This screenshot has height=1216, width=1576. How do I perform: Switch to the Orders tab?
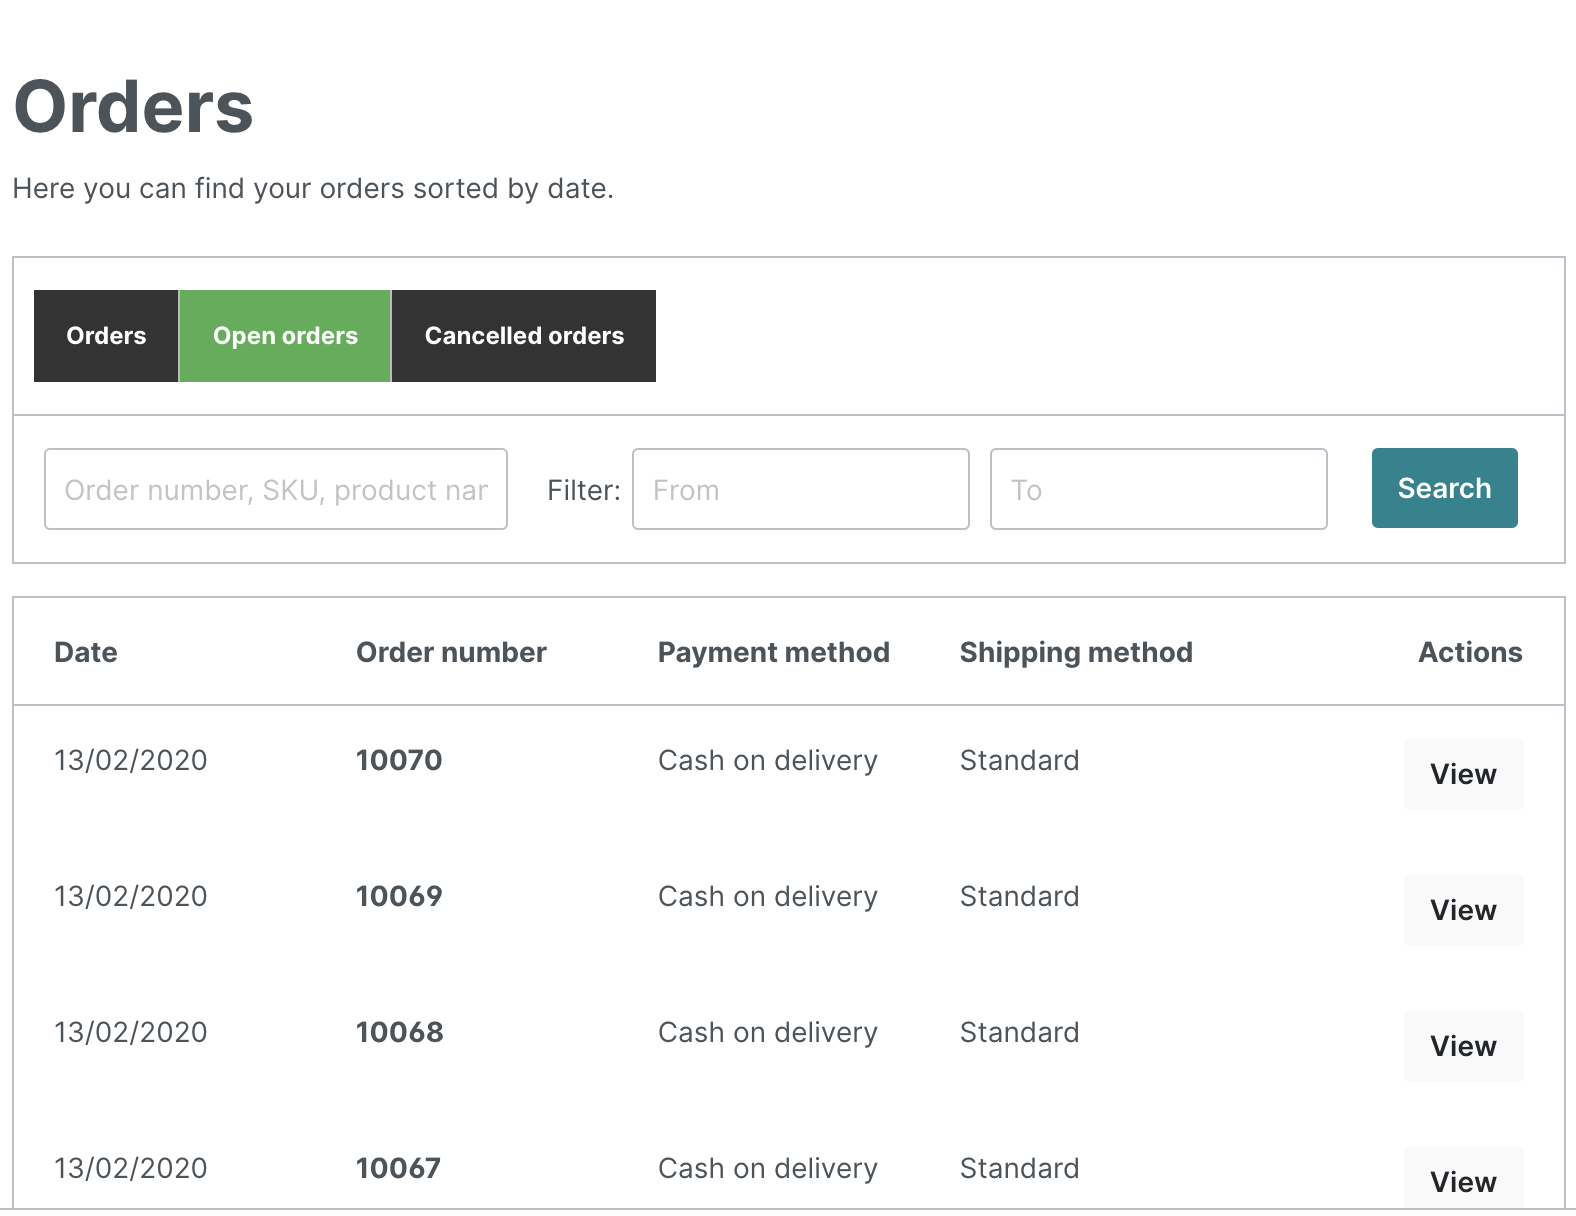(106, 336)
